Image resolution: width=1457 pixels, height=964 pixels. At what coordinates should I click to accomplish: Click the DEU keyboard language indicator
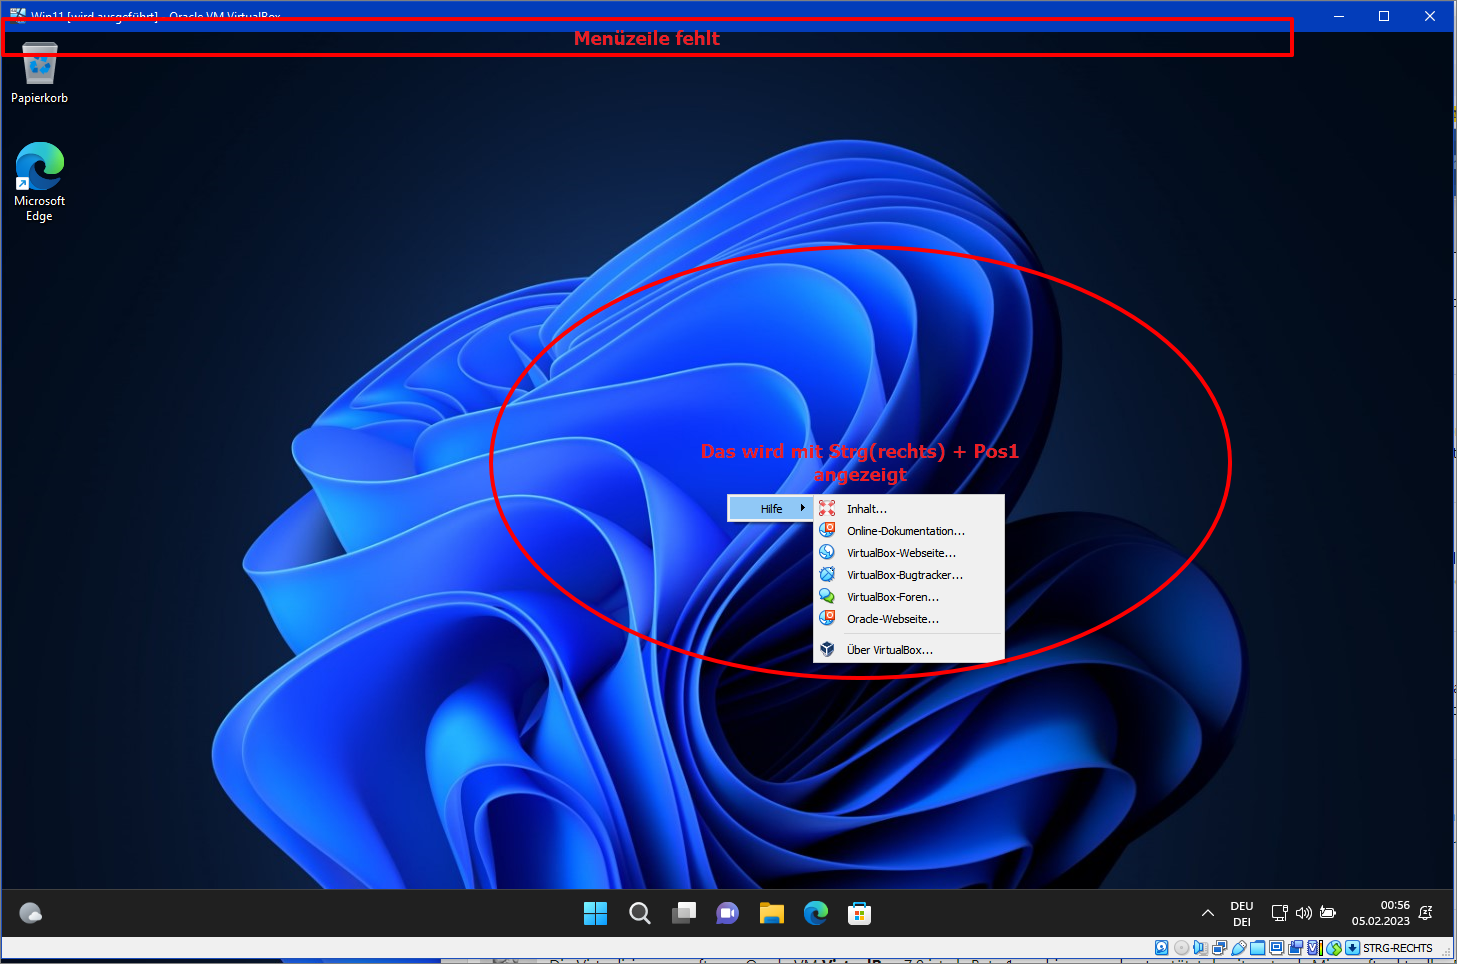coord(1242,914)
